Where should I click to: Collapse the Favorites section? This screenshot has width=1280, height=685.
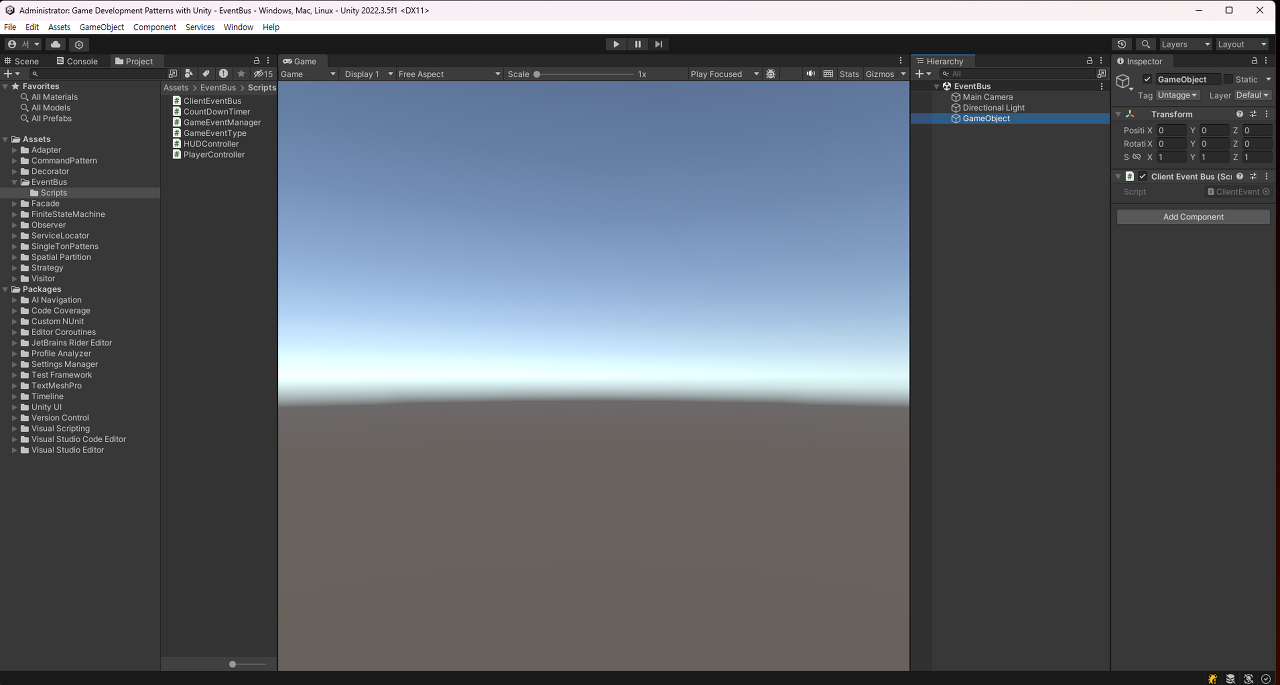tap(6, 86)
